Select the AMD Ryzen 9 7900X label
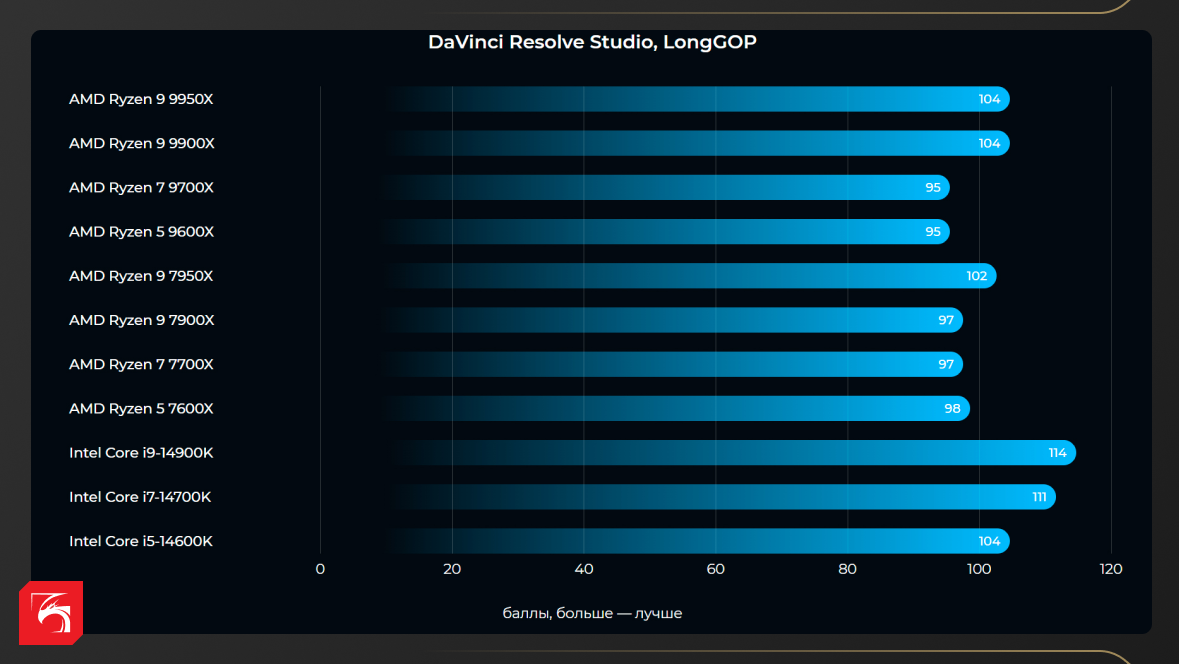Viewport: 1179px width, 664px height. coord(142,320)
